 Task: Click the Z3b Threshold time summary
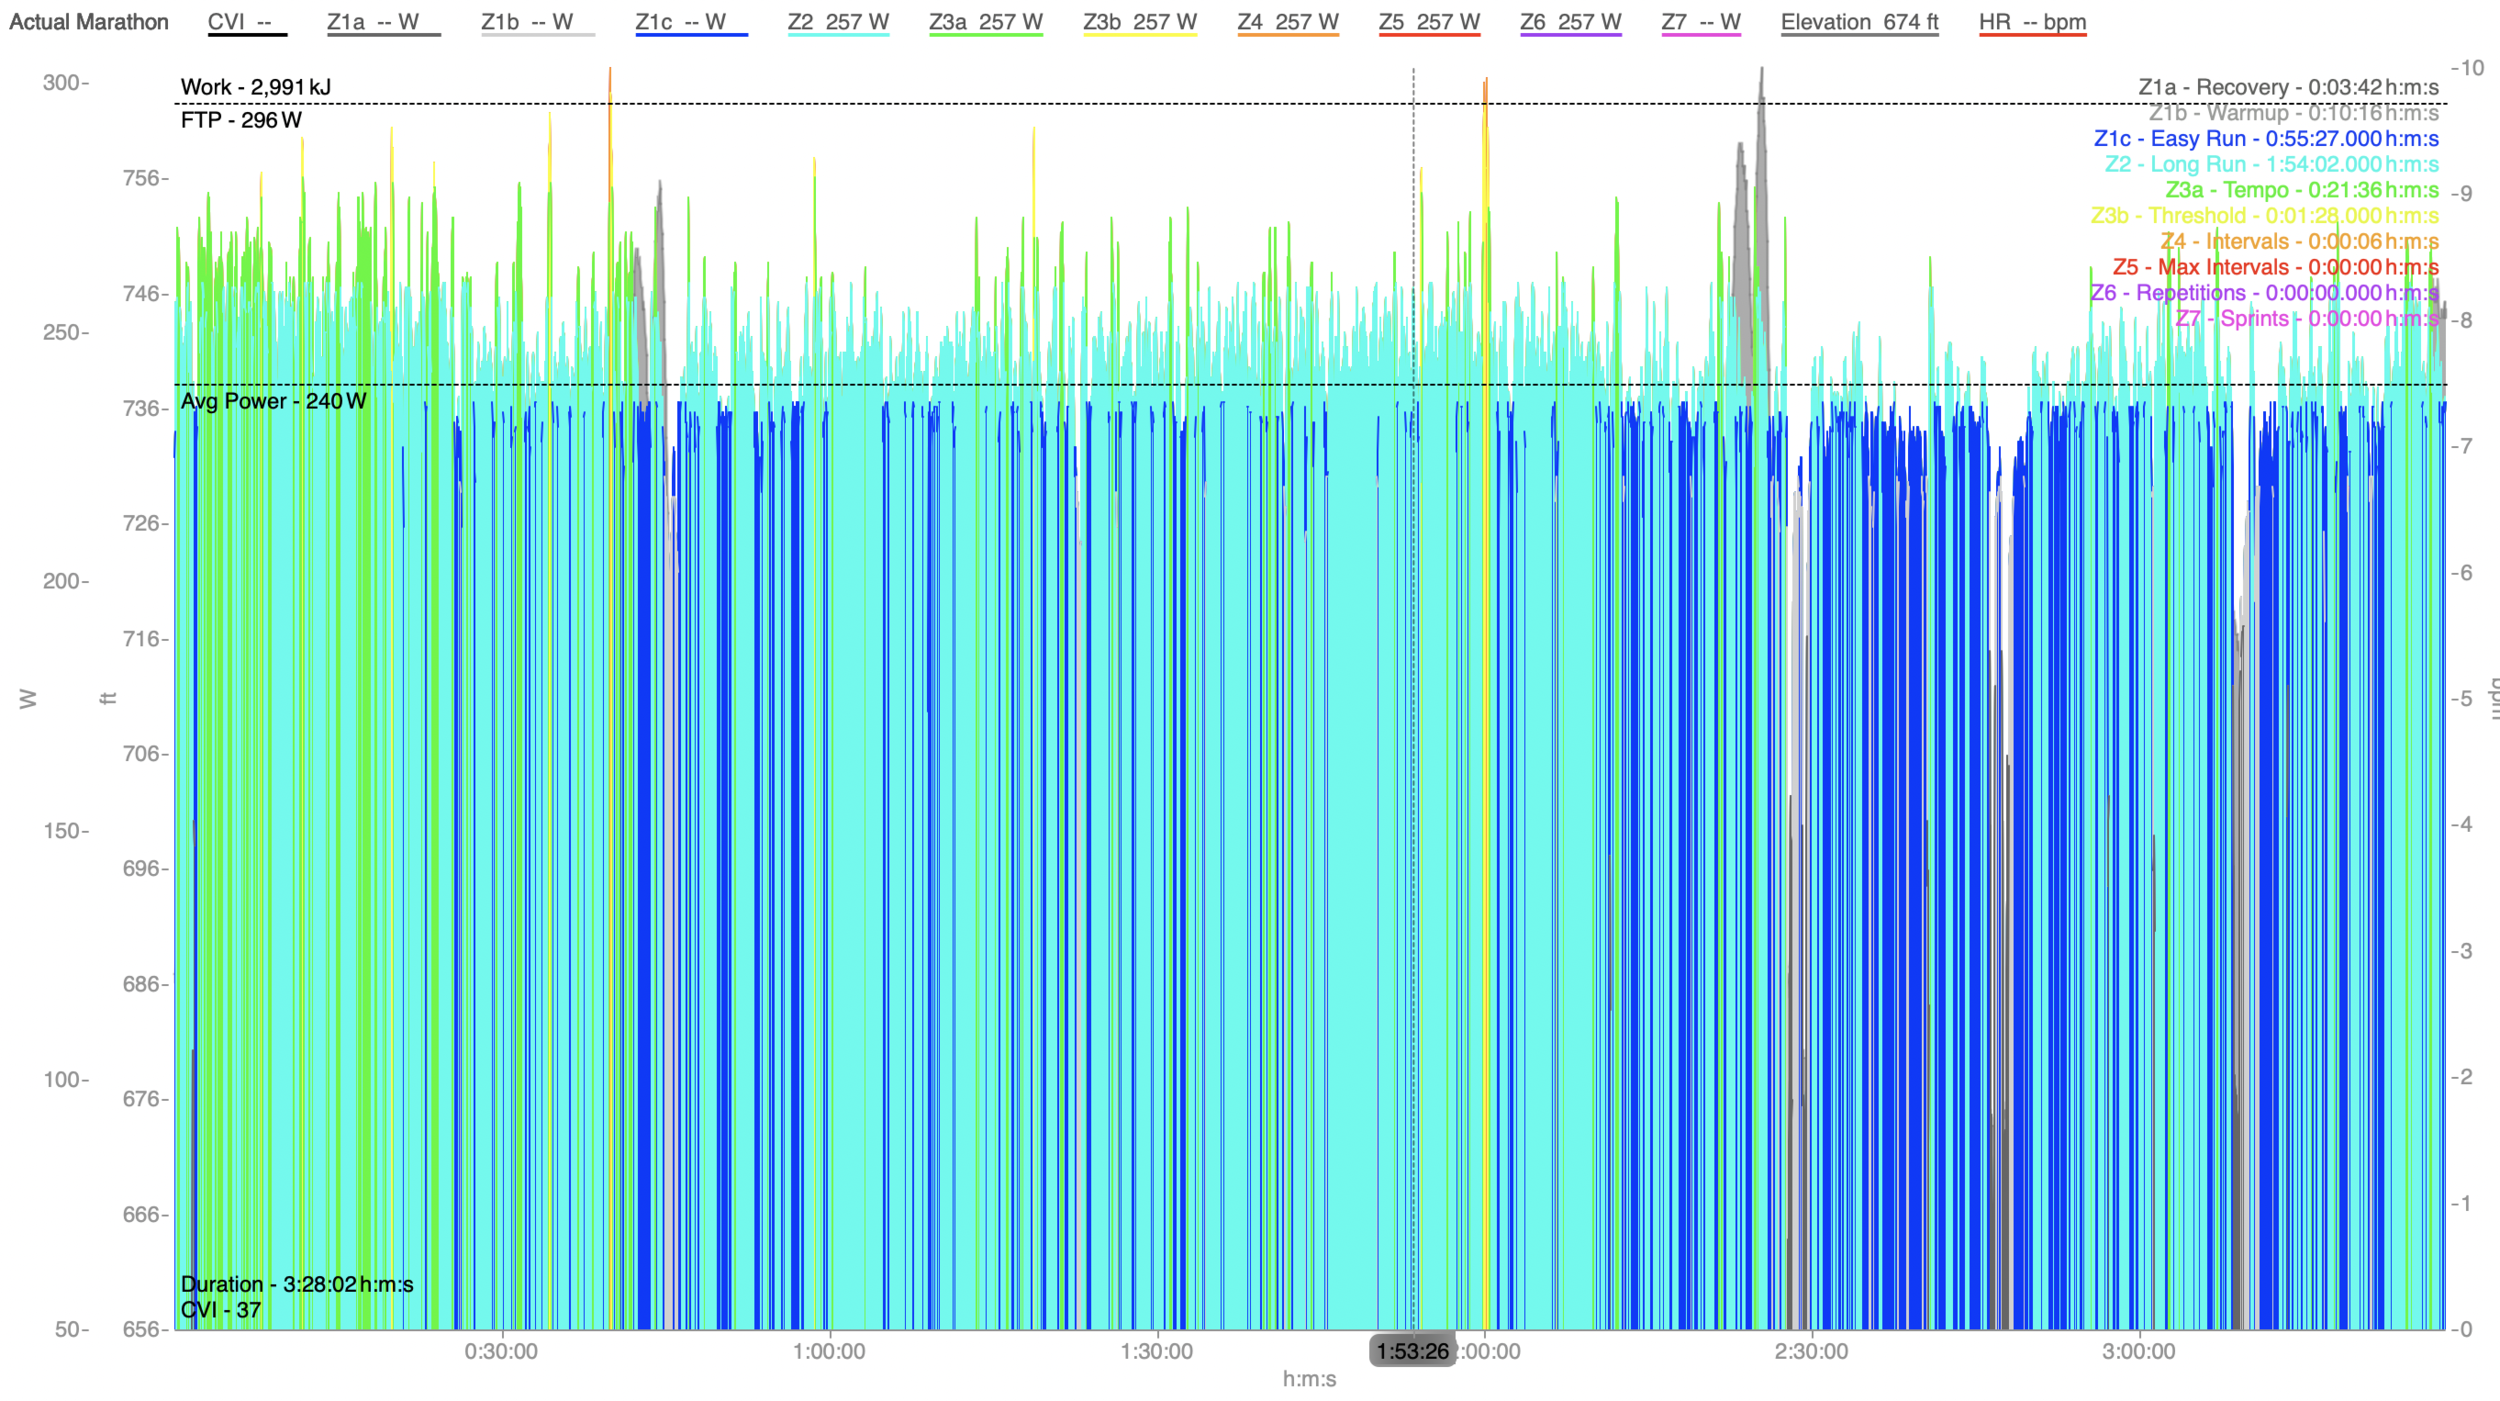click(2264, 216)
